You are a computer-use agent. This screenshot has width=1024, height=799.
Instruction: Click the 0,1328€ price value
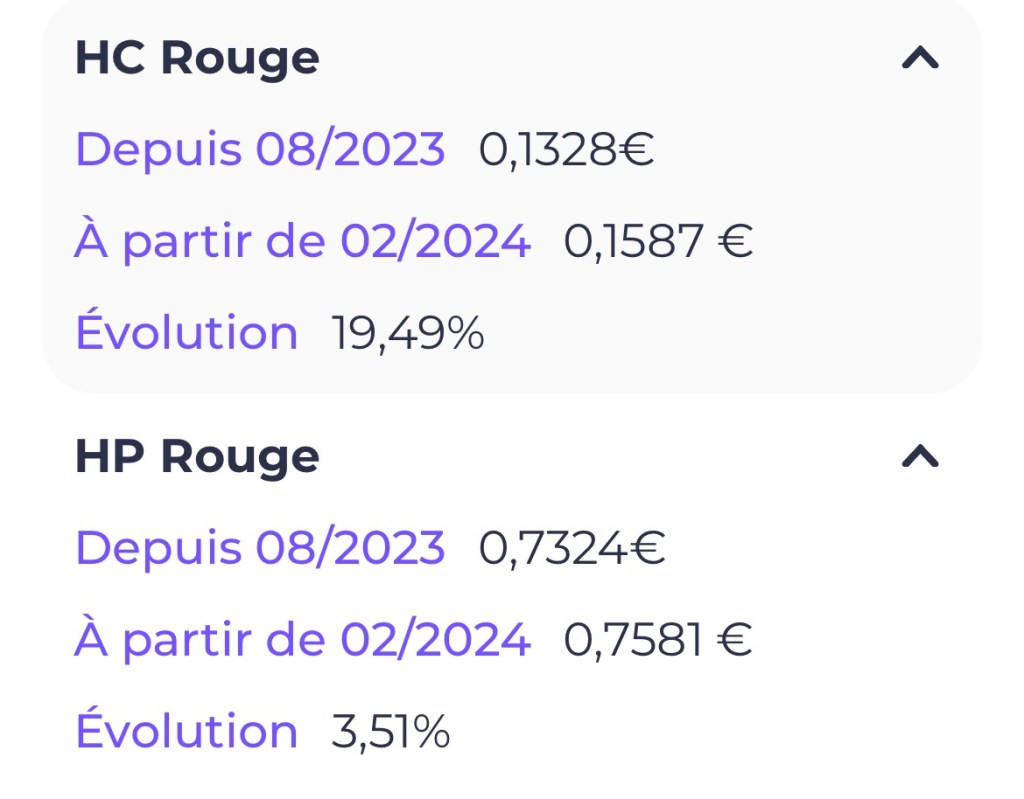tap(566, 150)
